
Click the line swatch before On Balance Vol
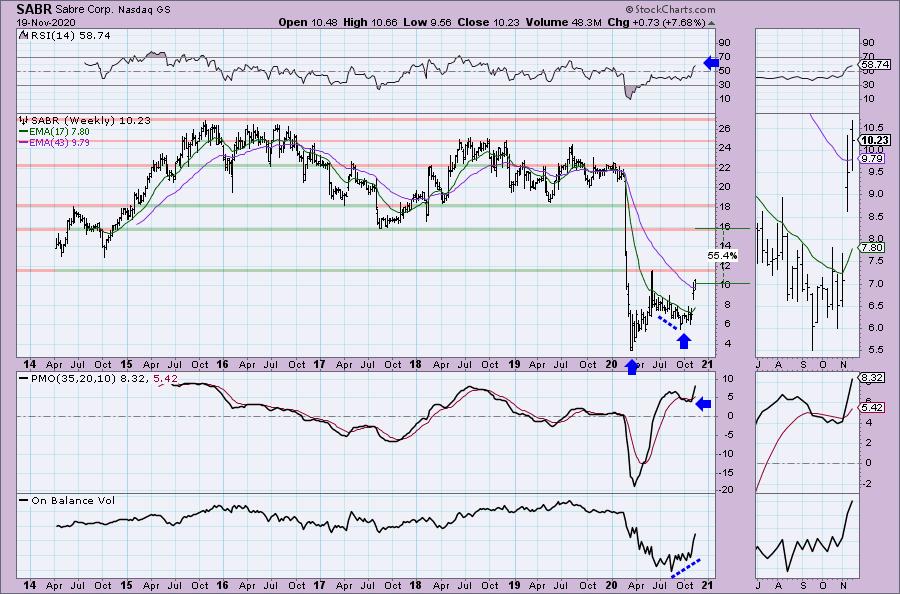[24, 500]
